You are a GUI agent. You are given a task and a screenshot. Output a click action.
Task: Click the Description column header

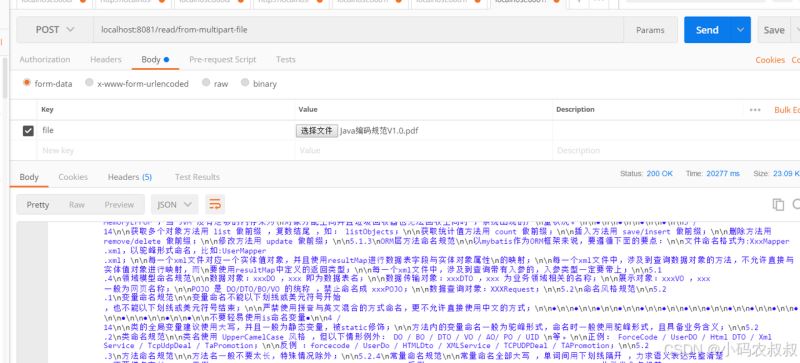(575, 109)
